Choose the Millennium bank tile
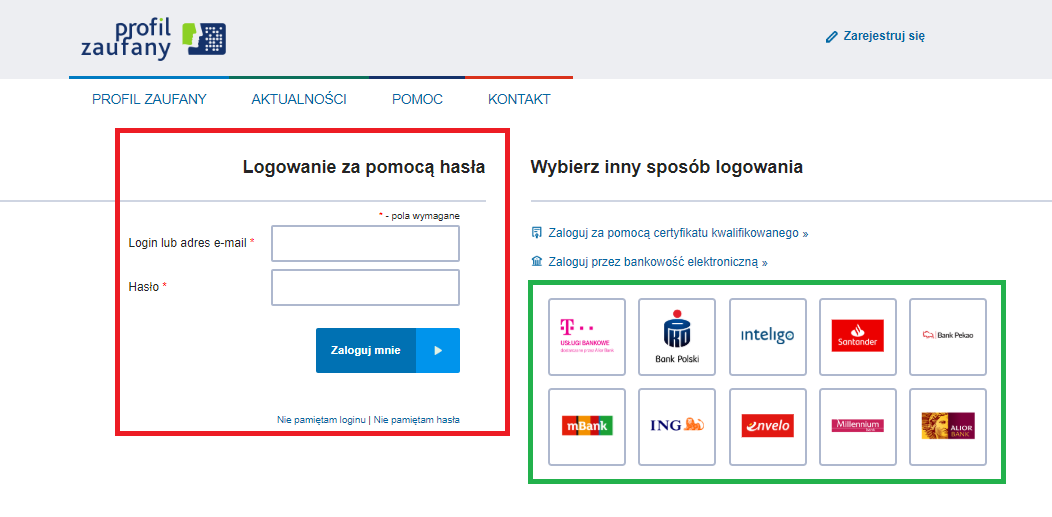The width and height of the screenshot is (1052, 517). [857, 426]
